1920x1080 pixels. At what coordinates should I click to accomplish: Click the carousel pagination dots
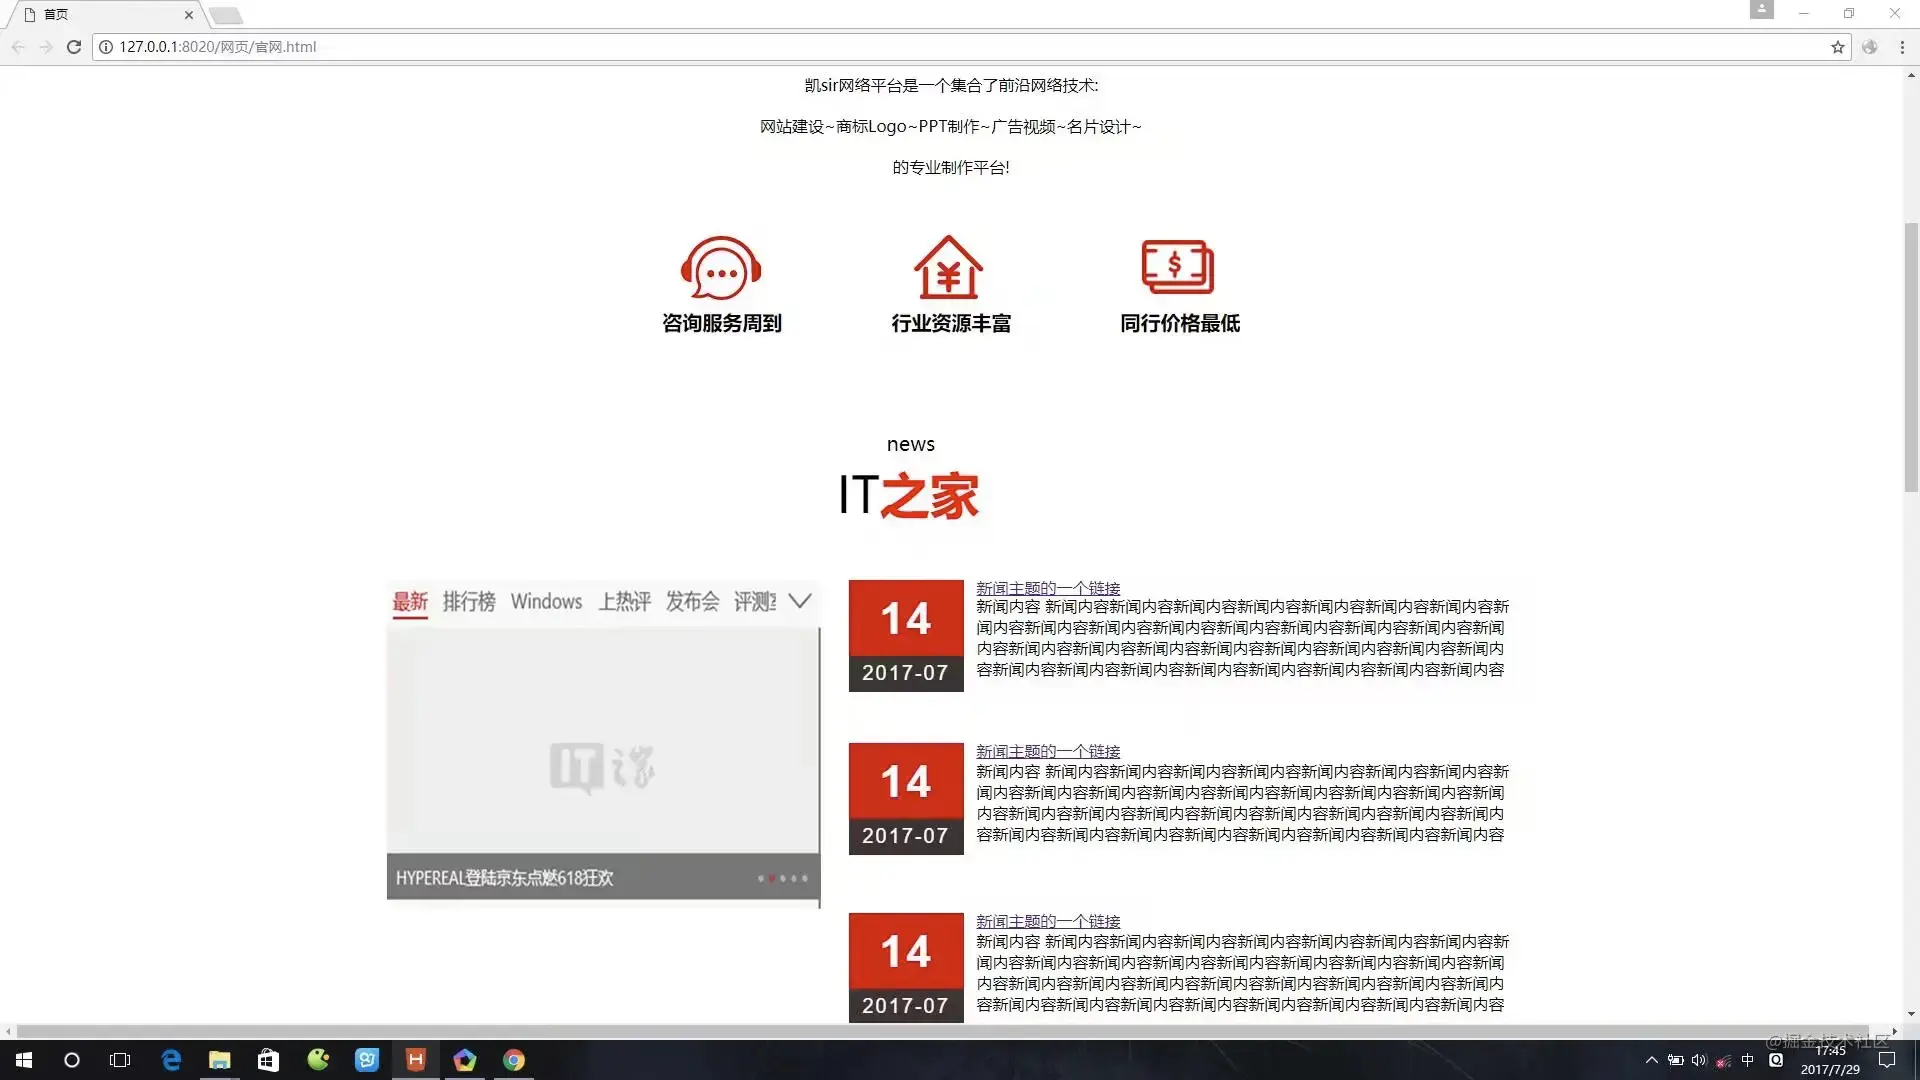tap(783, 878)
